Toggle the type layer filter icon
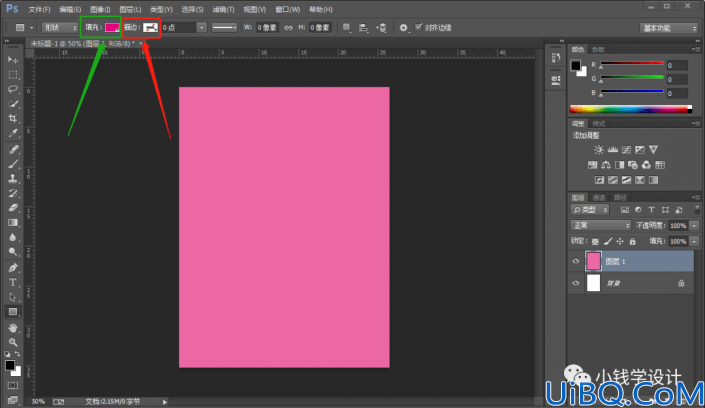Image resolution: width=705 pixels, height=408 pixels. (x=651, y=210)
